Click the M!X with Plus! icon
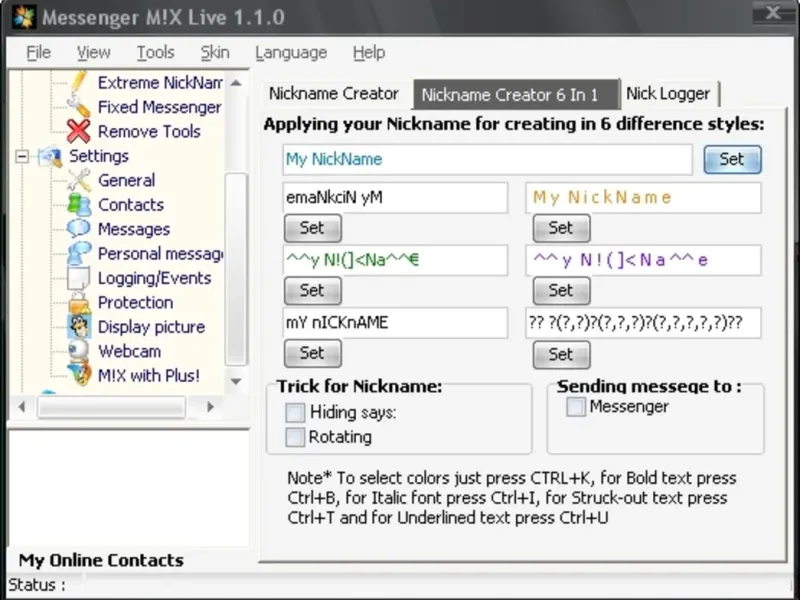Image resolution: width=800 pixels, height=600 pixels. click(79, 375)
